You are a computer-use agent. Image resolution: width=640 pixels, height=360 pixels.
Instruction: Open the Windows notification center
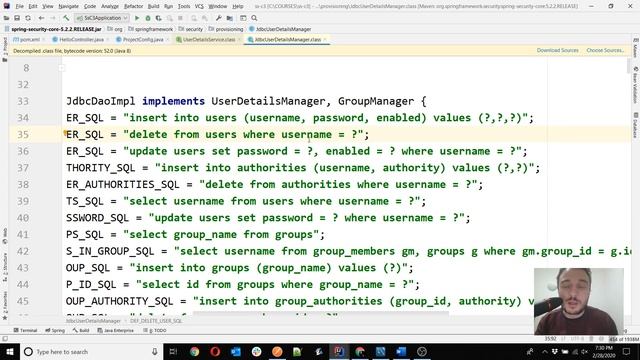tap(627, 351)
